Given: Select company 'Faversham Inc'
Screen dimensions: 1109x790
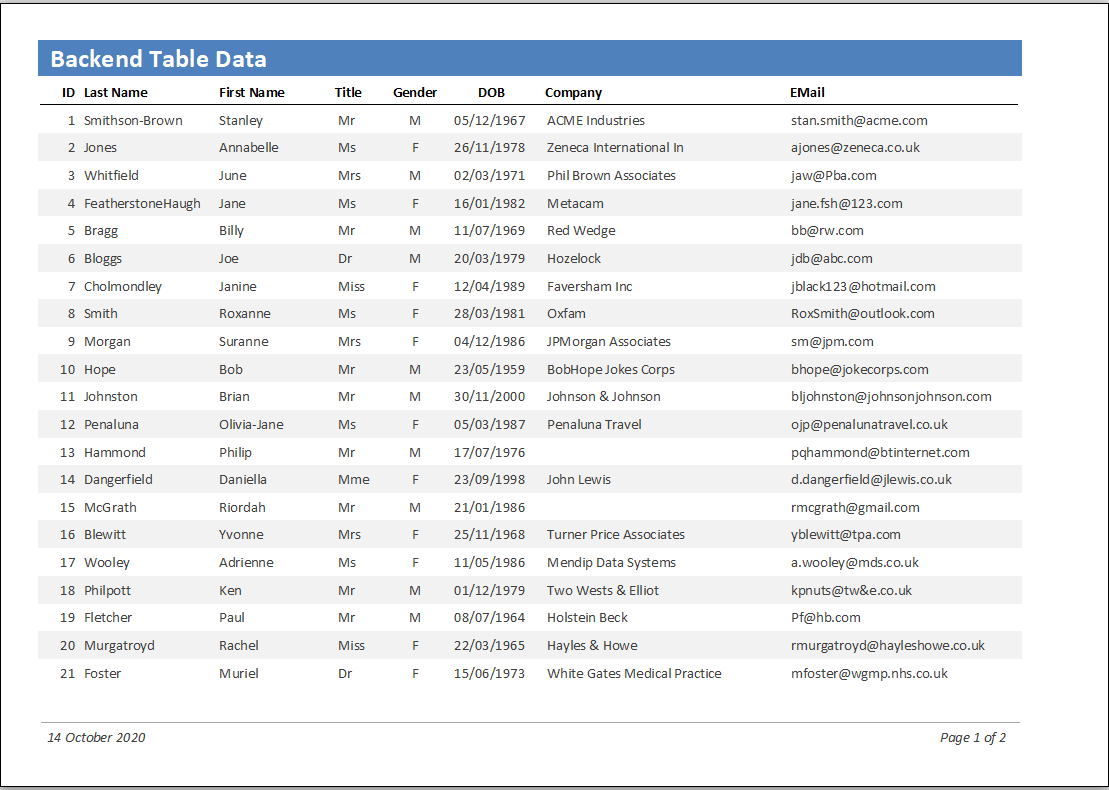Looking at the screenshot, I should (589, 286).
